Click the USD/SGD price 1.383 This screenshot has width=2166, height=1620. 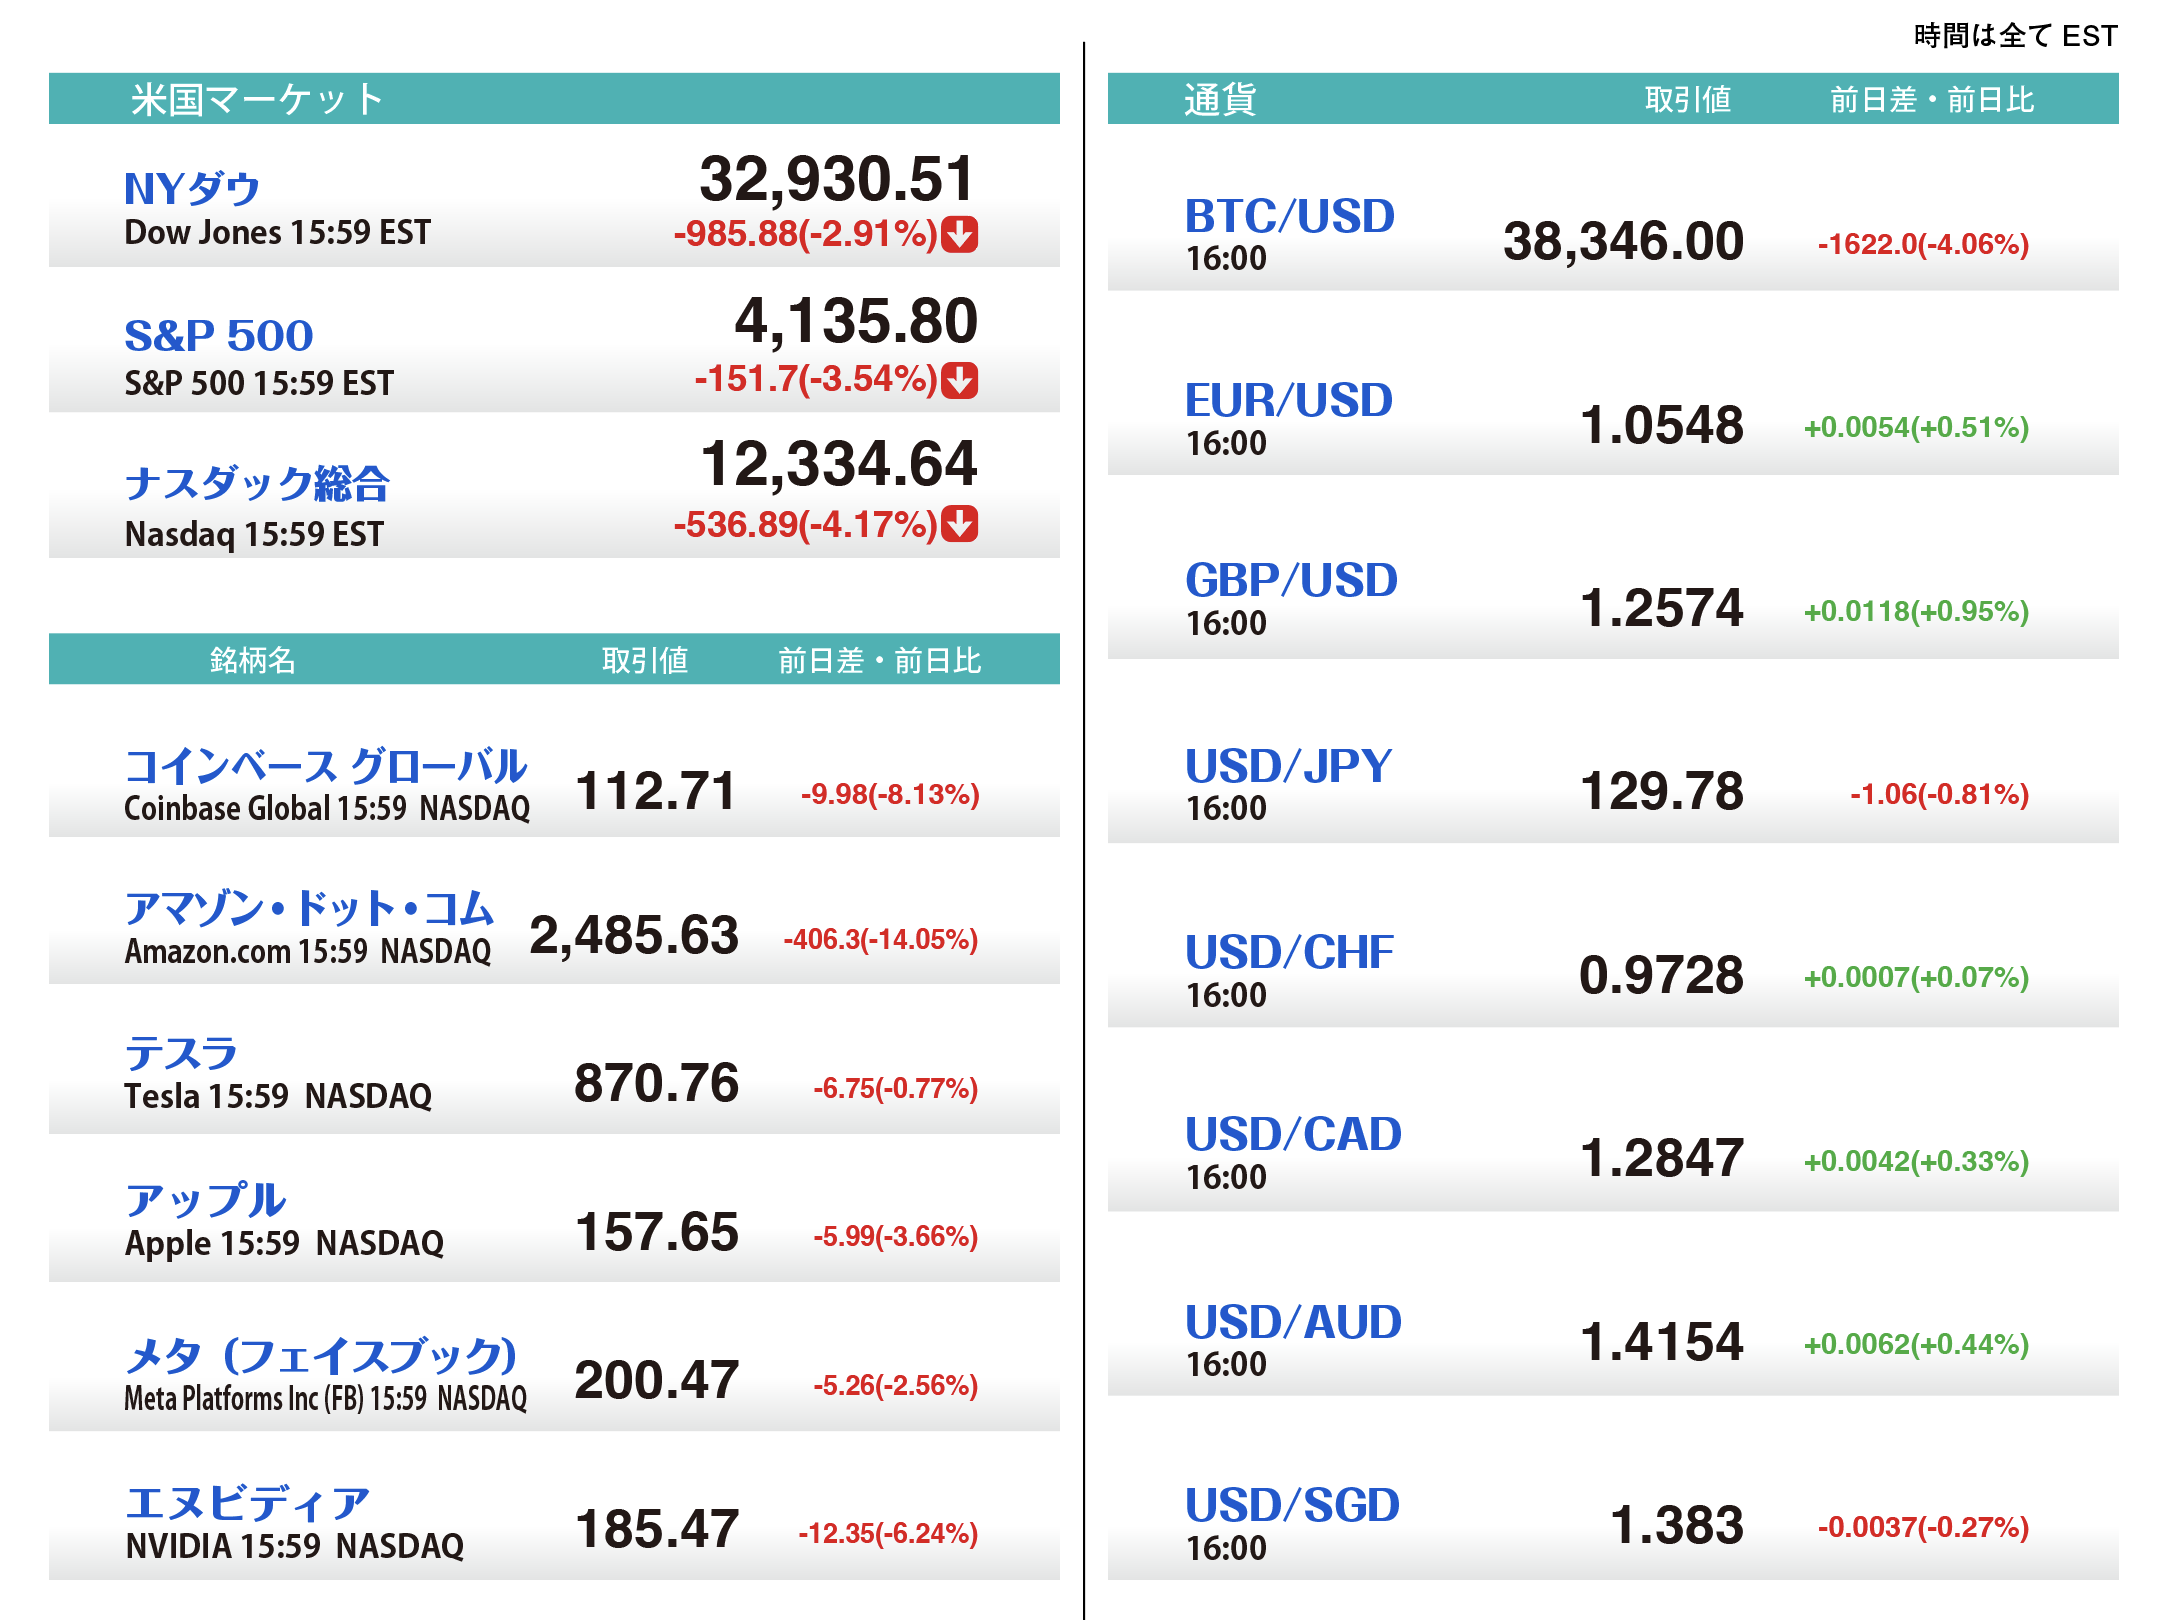click(x=1677, y=1525)
